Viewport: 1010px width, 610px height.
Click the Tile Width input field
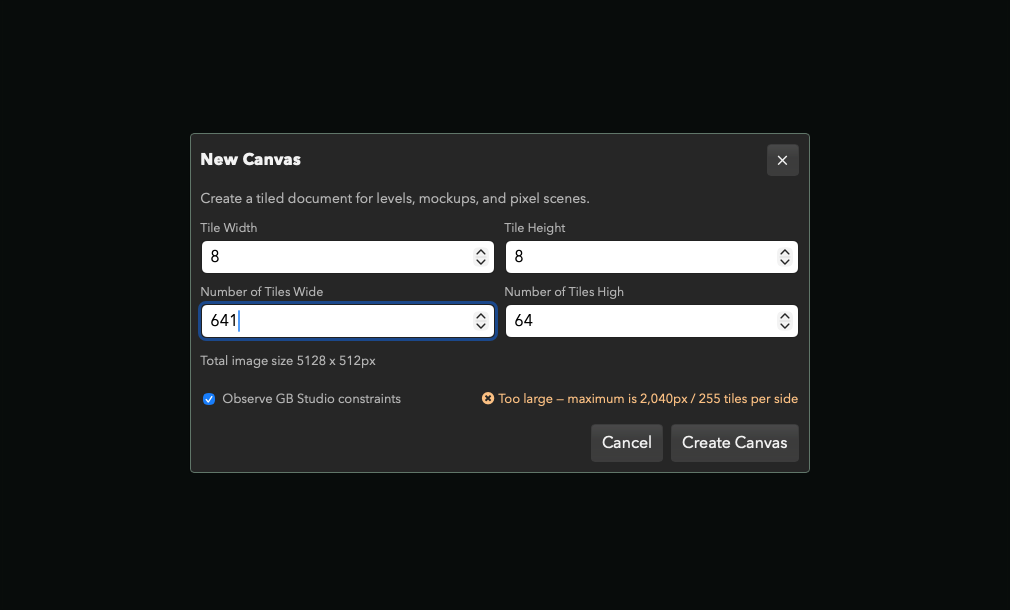pos(335,257)
